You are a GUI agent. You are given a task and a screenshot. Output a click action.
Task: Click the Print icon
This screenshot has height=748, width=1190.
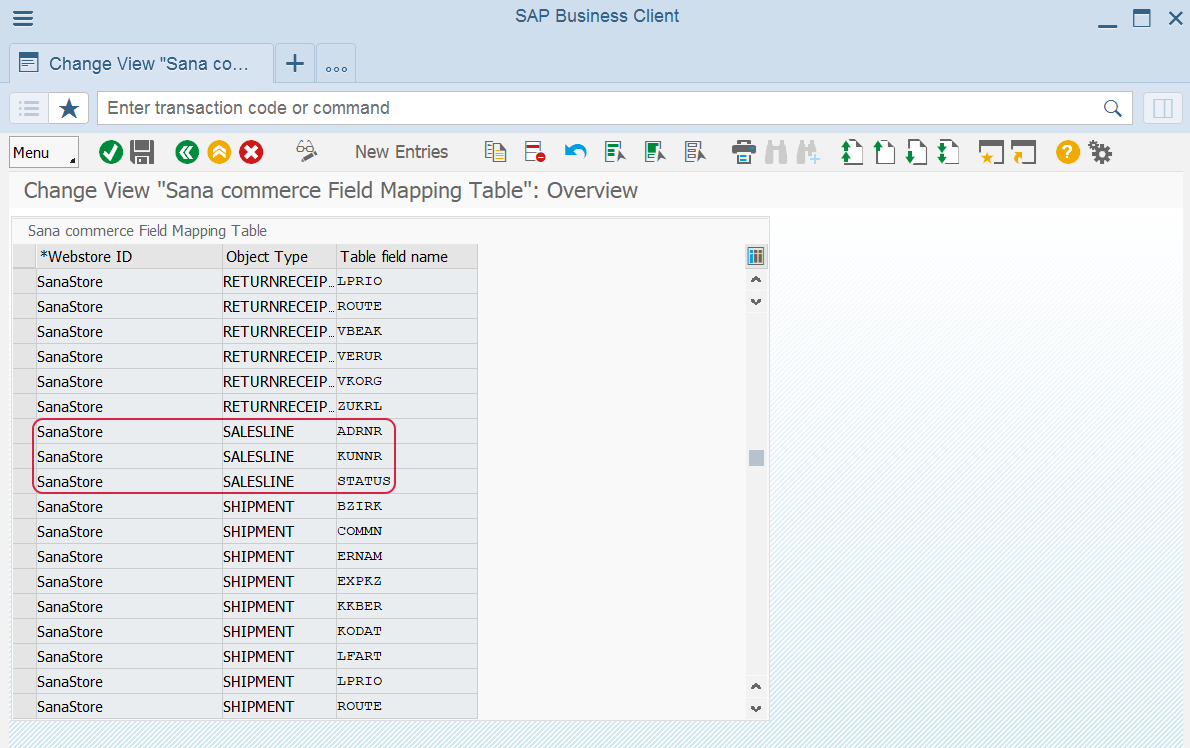pyautogui.click(x=744, y=152)
